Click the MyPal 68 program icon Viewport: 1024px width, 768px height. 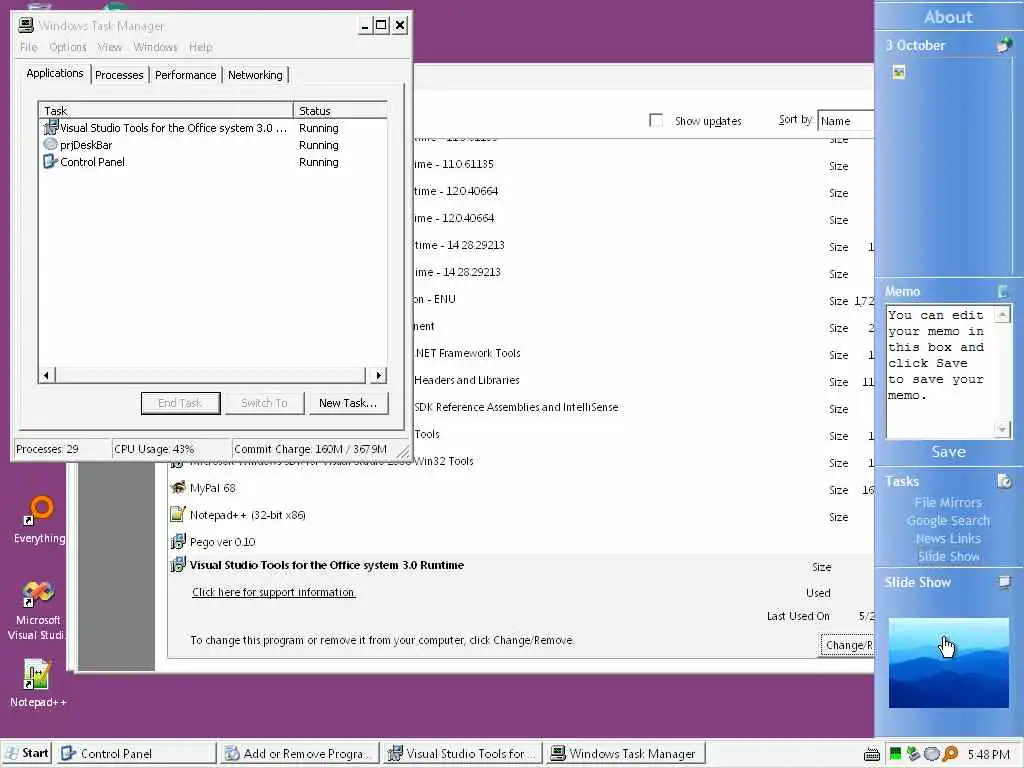[x=178, y=487]
